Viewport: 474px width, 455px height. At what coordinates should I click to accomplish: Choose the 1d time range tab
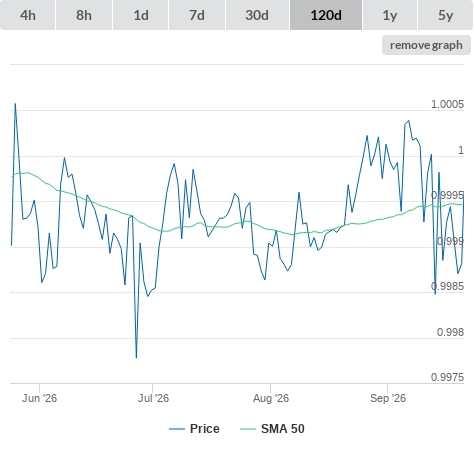[x=141, y=15]
